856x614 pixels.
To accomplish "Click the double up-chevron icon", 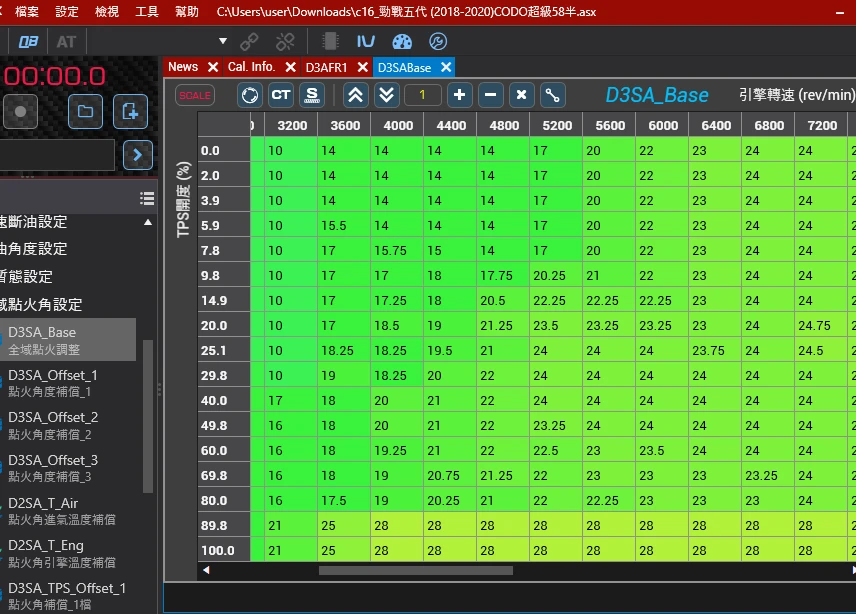I will click(x=355, y=95).
